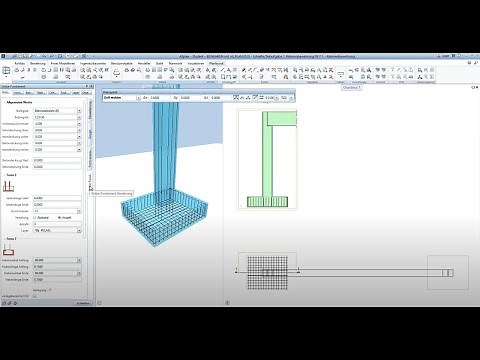Click the first icon at palette bottom left

4,303
